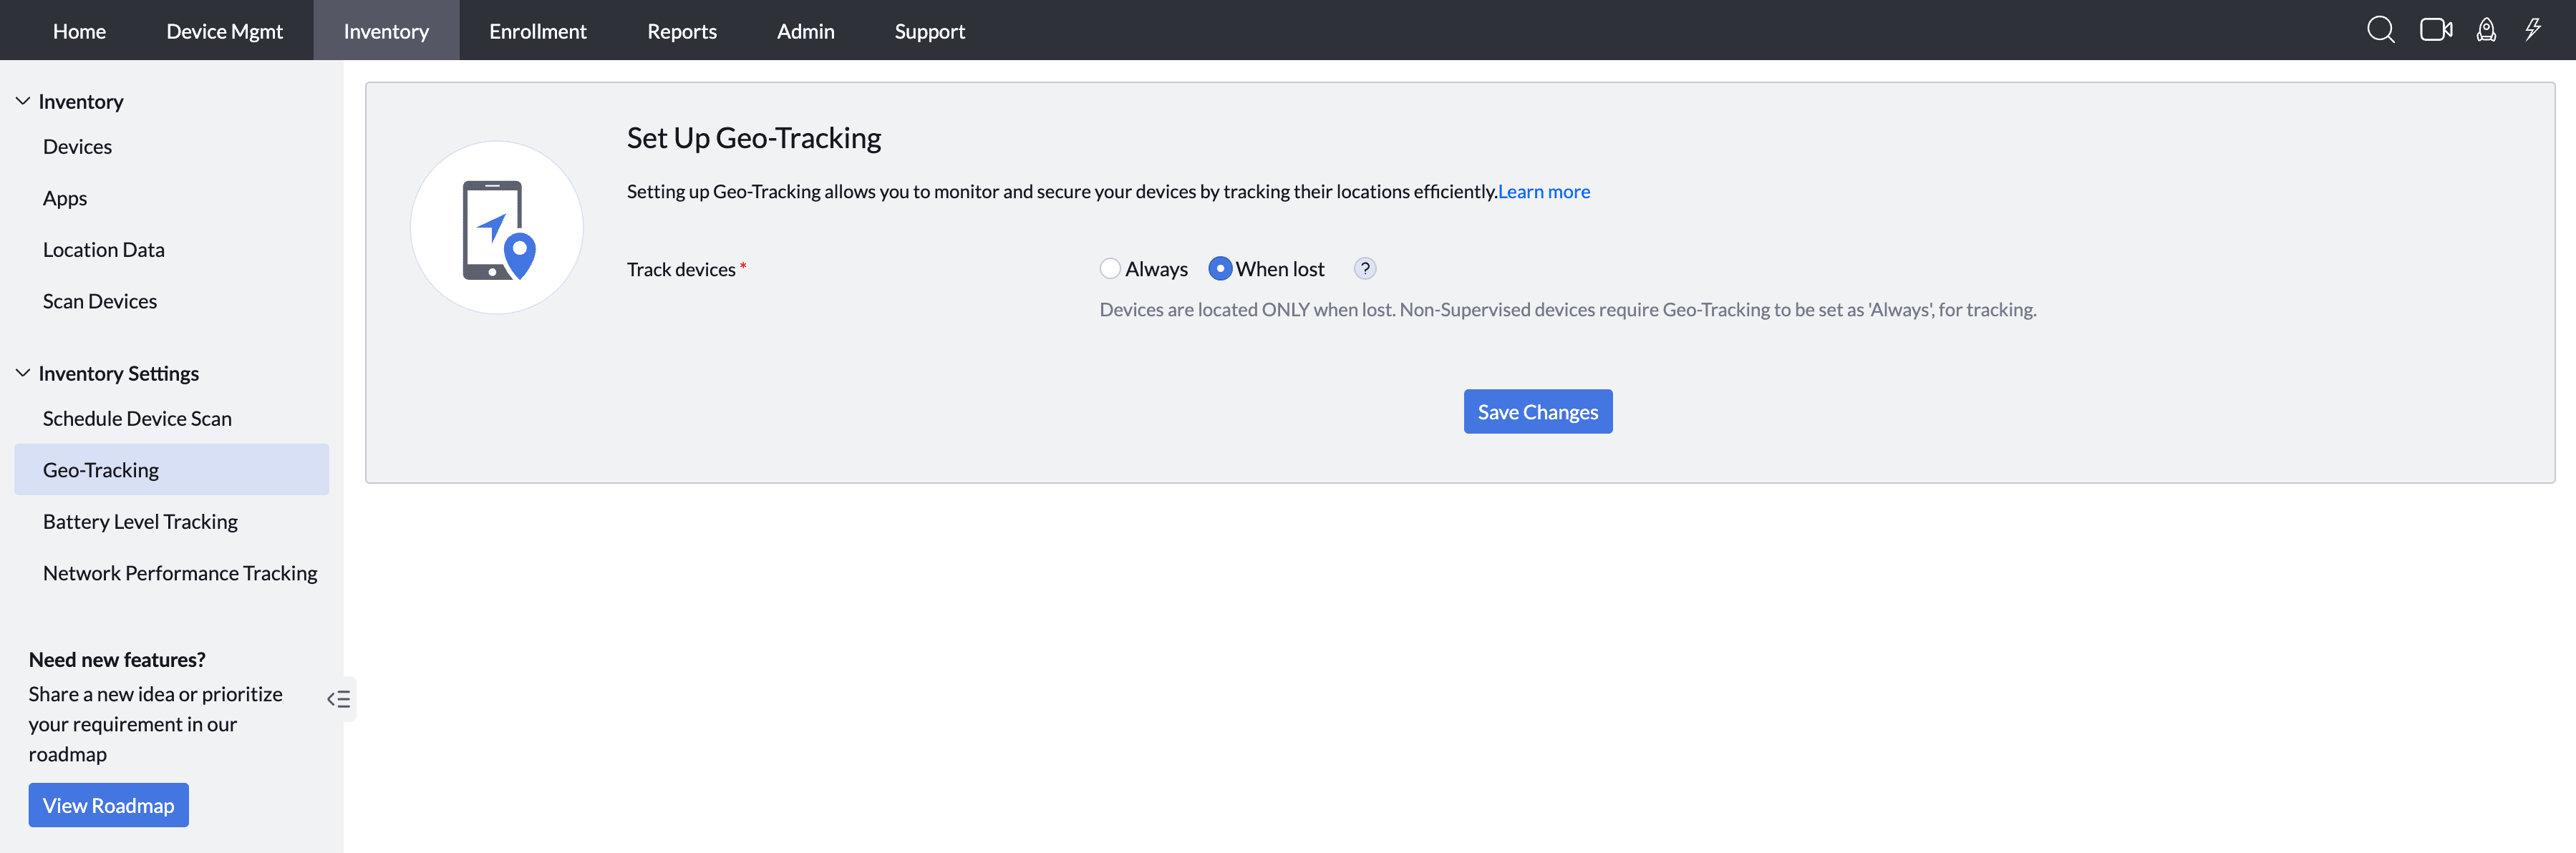Collapse the Inventory Settings section chevron
This screenshot has height=853, width=2576.
23,373
